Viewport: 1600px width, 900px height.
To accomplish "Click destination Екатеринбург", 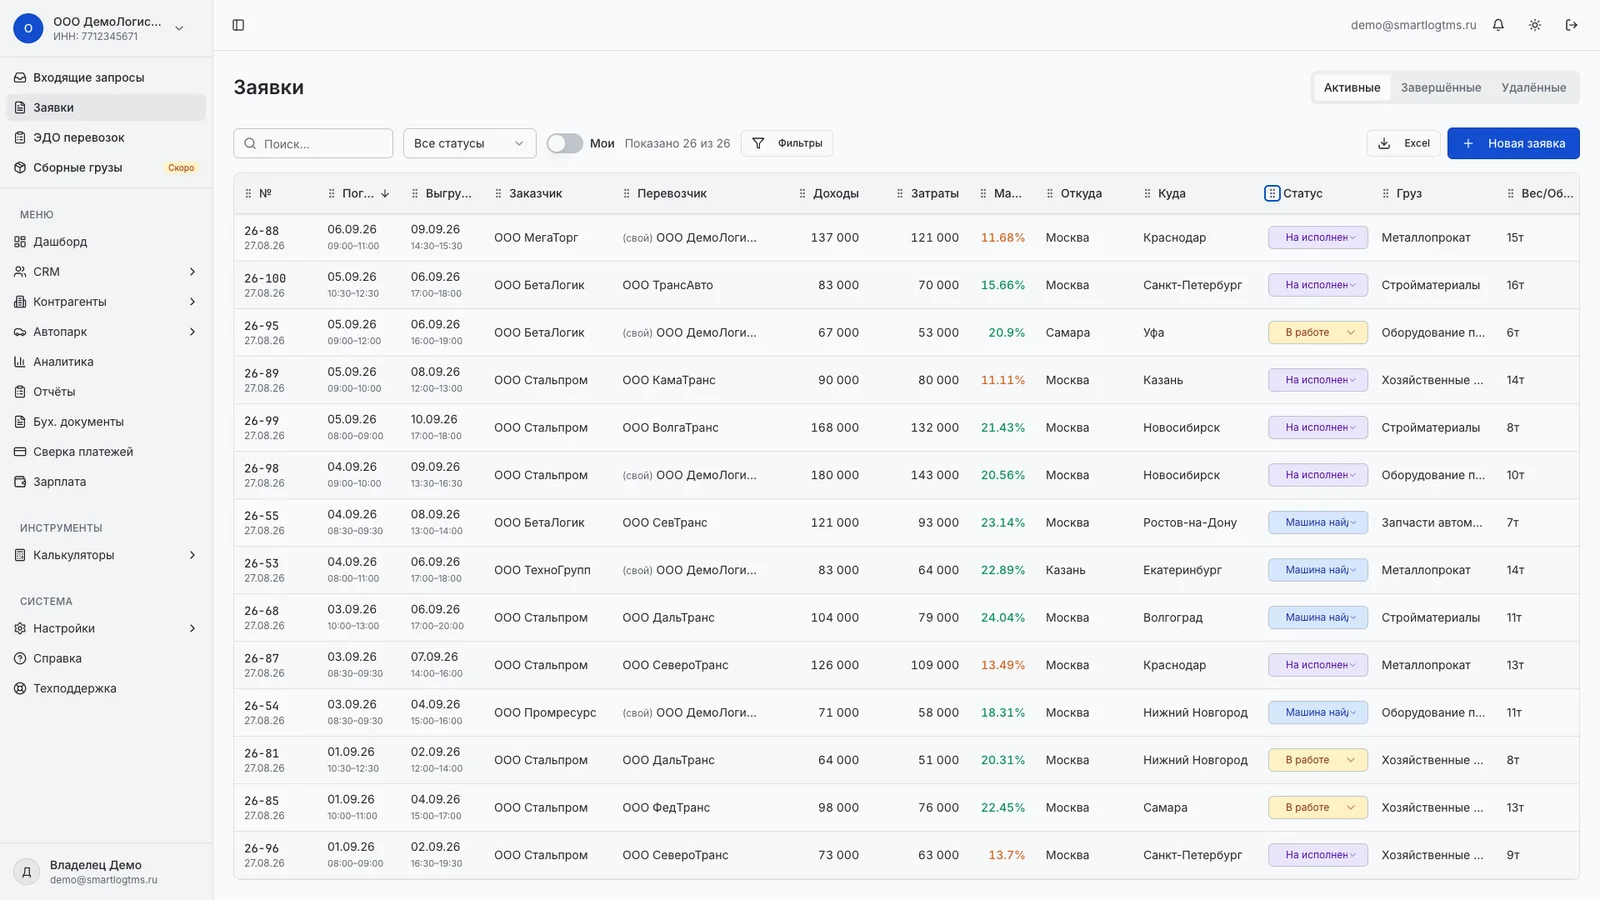I will pyautogui.click(x=1184, y=570).
